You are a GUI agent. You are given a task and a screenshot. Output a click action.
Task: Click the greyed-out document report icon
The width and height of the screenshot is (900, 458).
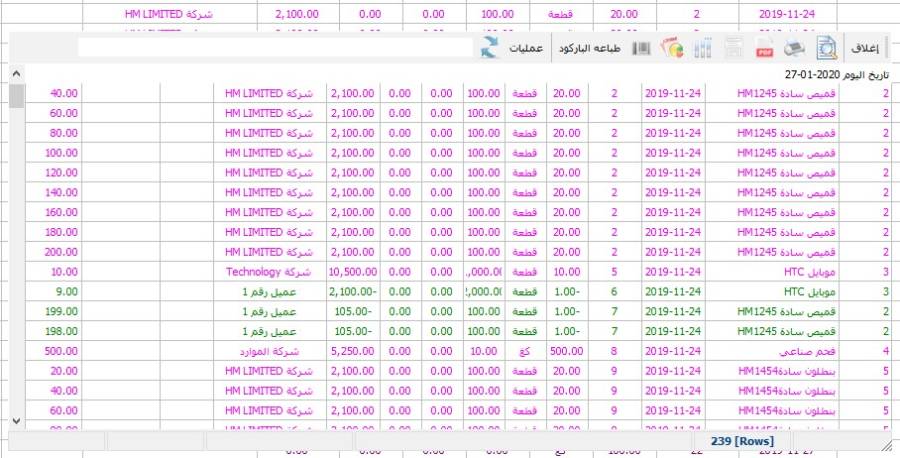[734, 49]
